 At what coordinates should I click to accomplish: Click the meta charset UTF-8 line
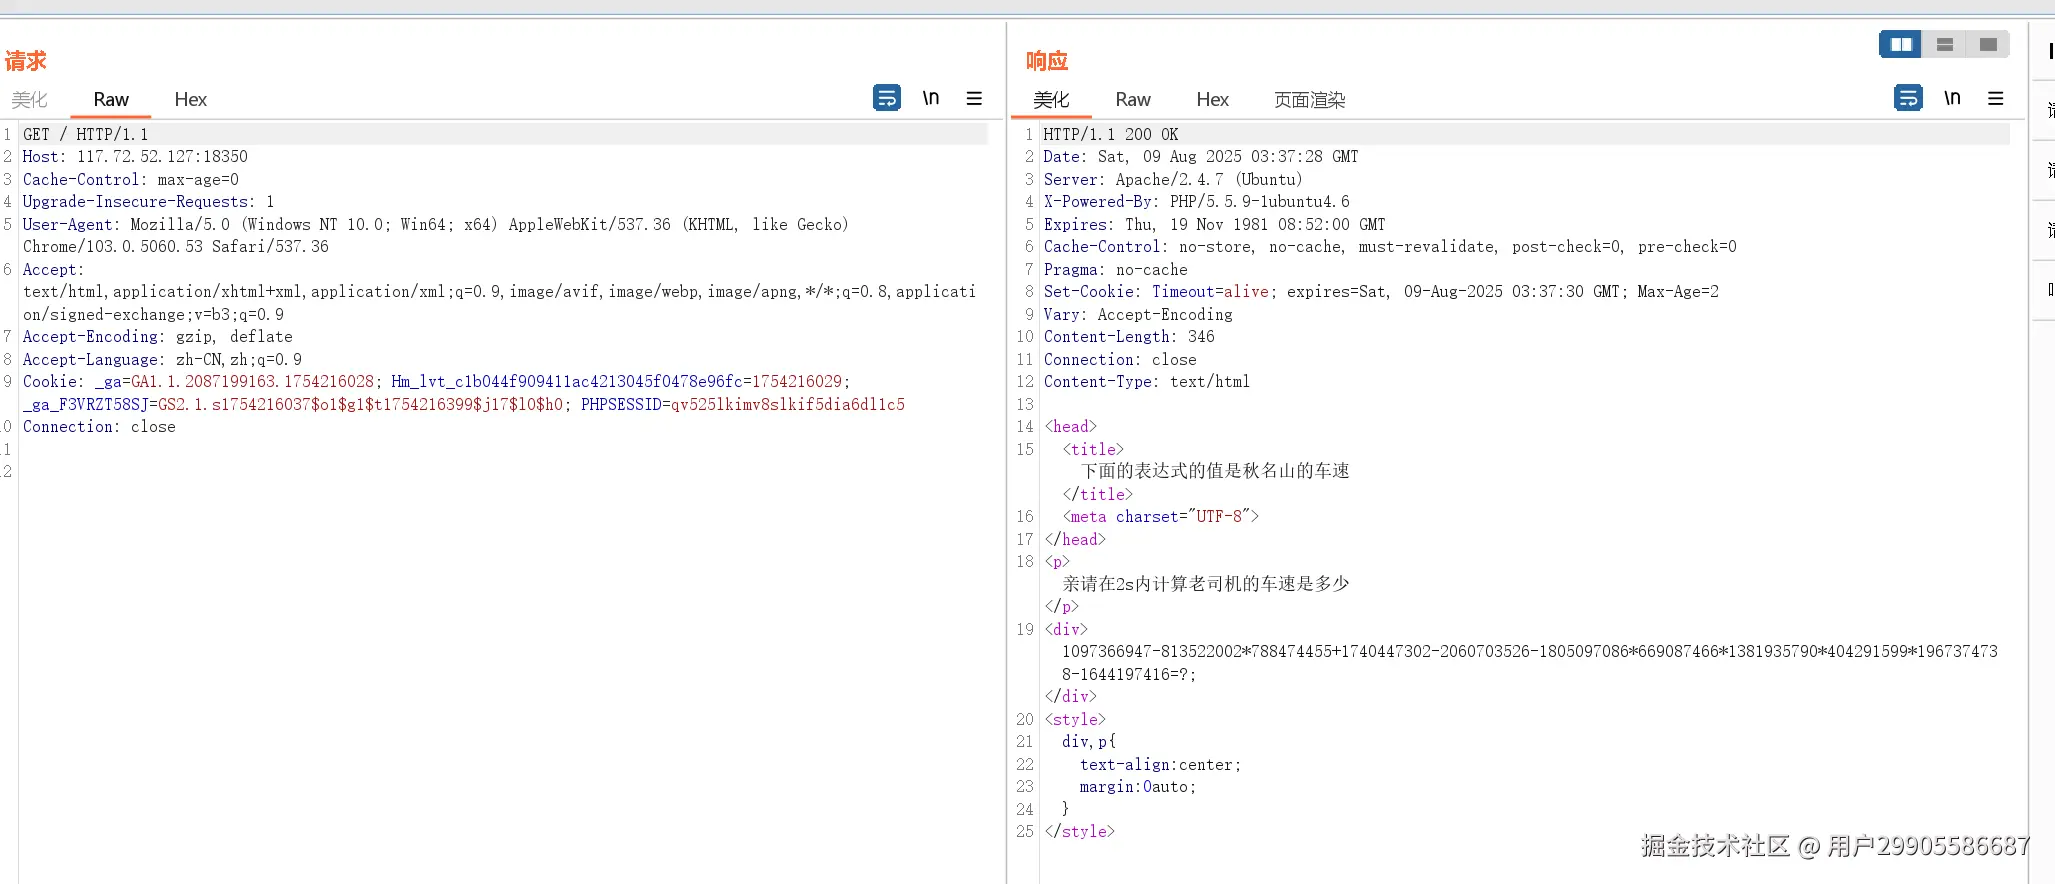(x=1160, y=516)
